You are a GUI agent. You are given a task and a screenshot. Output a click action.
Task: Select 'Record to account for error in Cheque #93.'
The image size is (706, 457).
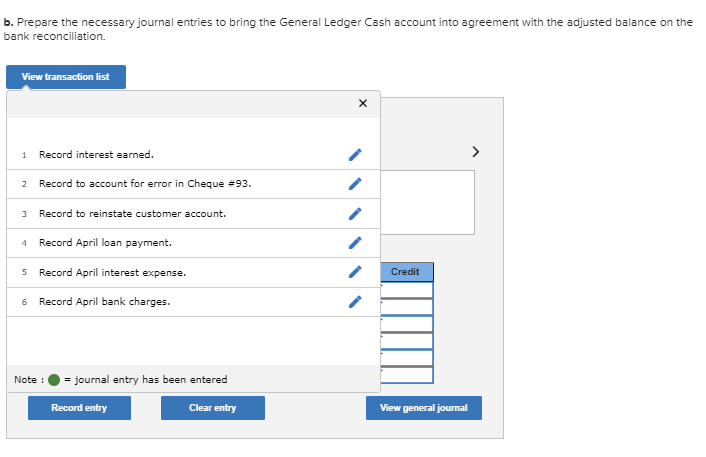pyautogui.click(x=145, y=184)
